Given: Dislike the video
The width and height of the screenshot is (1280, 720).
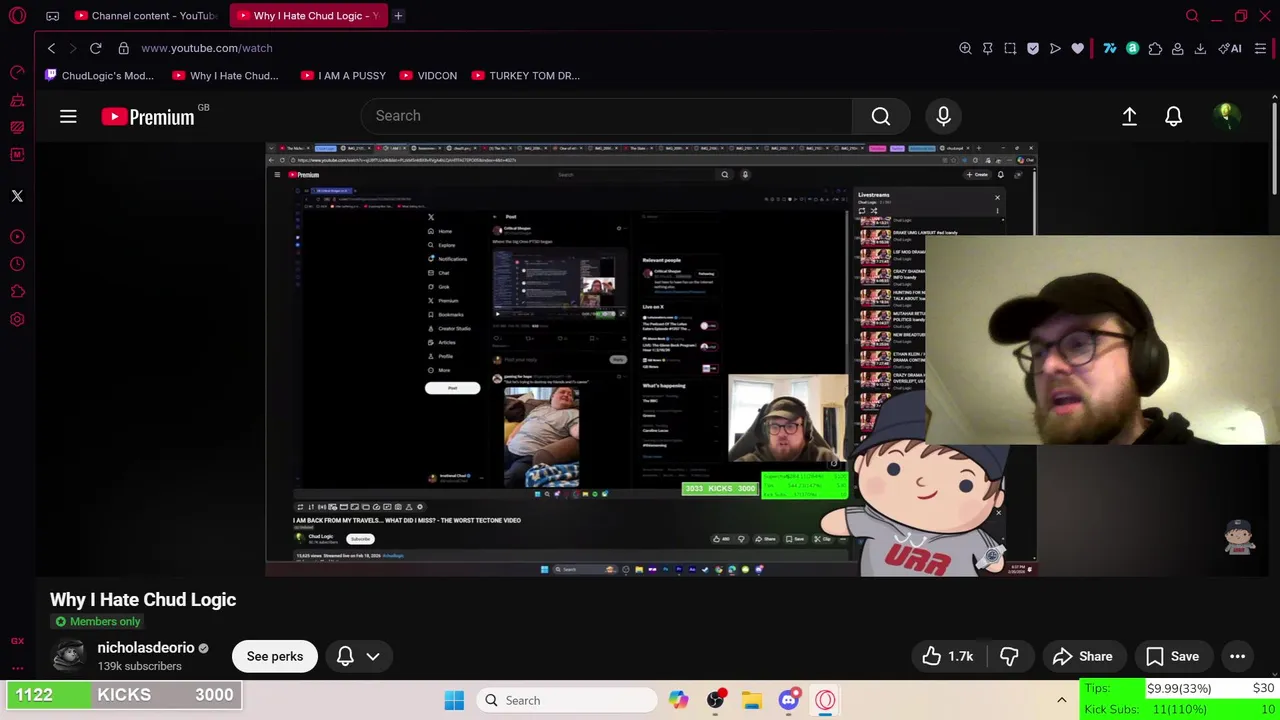Looking at the screenshot, I should (x=1009, y=656).
